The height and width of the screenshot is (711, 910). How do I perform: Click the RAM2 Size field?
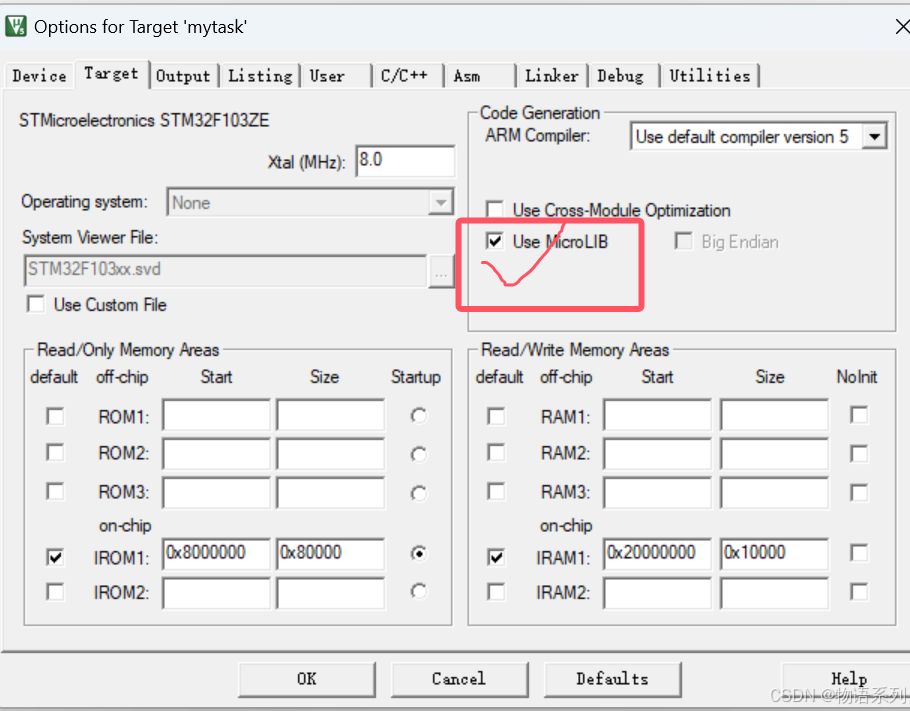click(774, 453)
